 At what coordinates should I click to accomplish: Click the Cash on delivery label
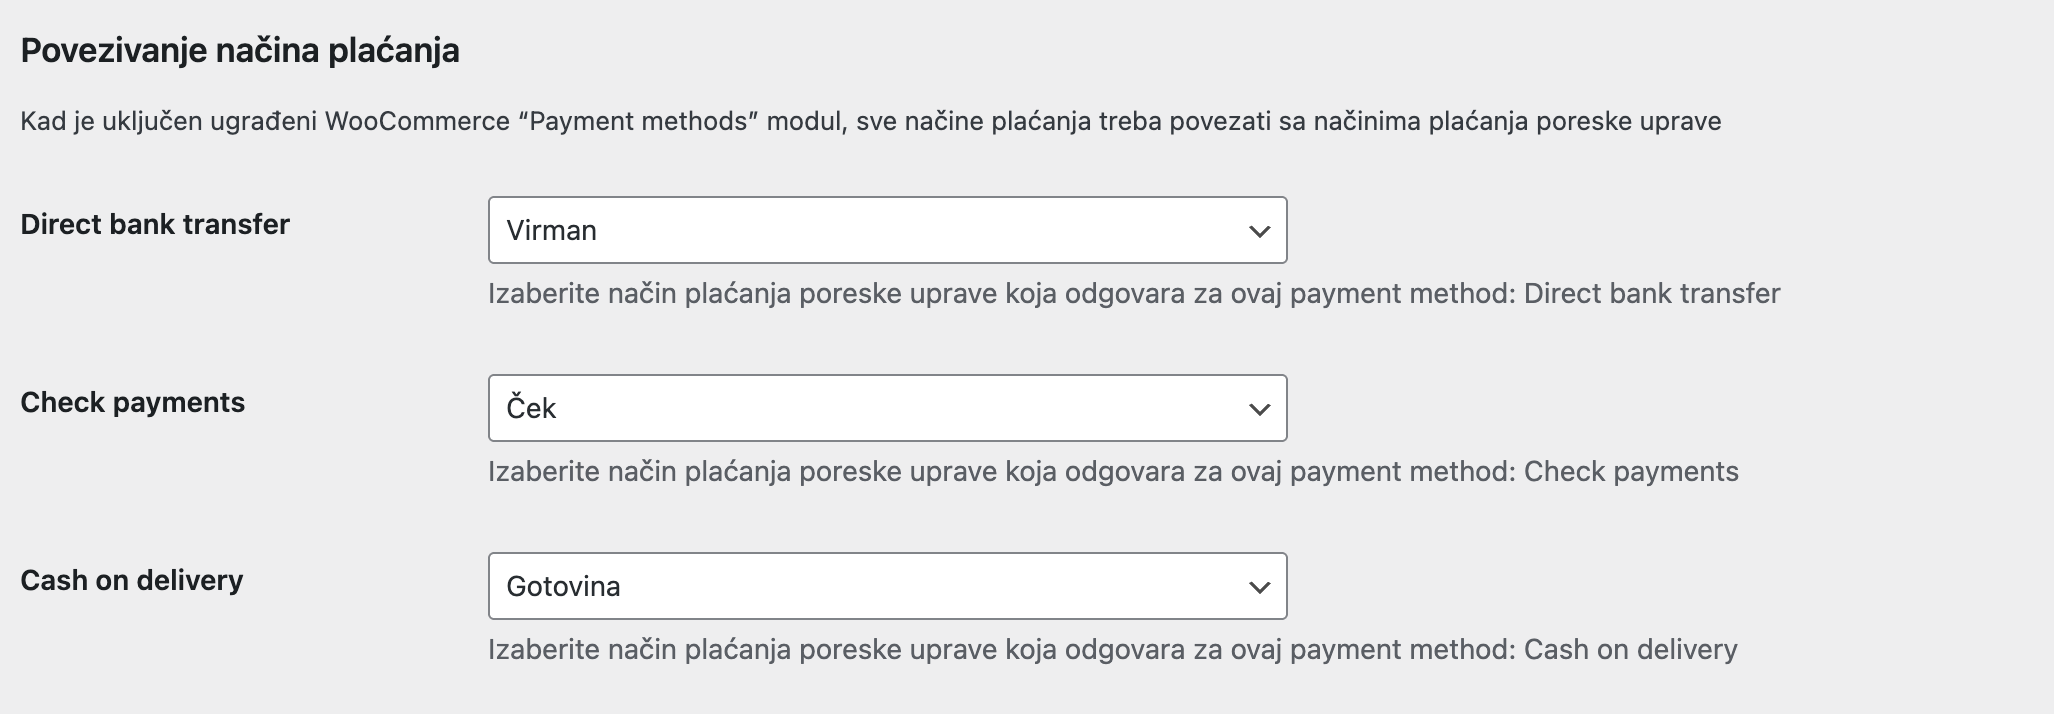tap(132, 579)
